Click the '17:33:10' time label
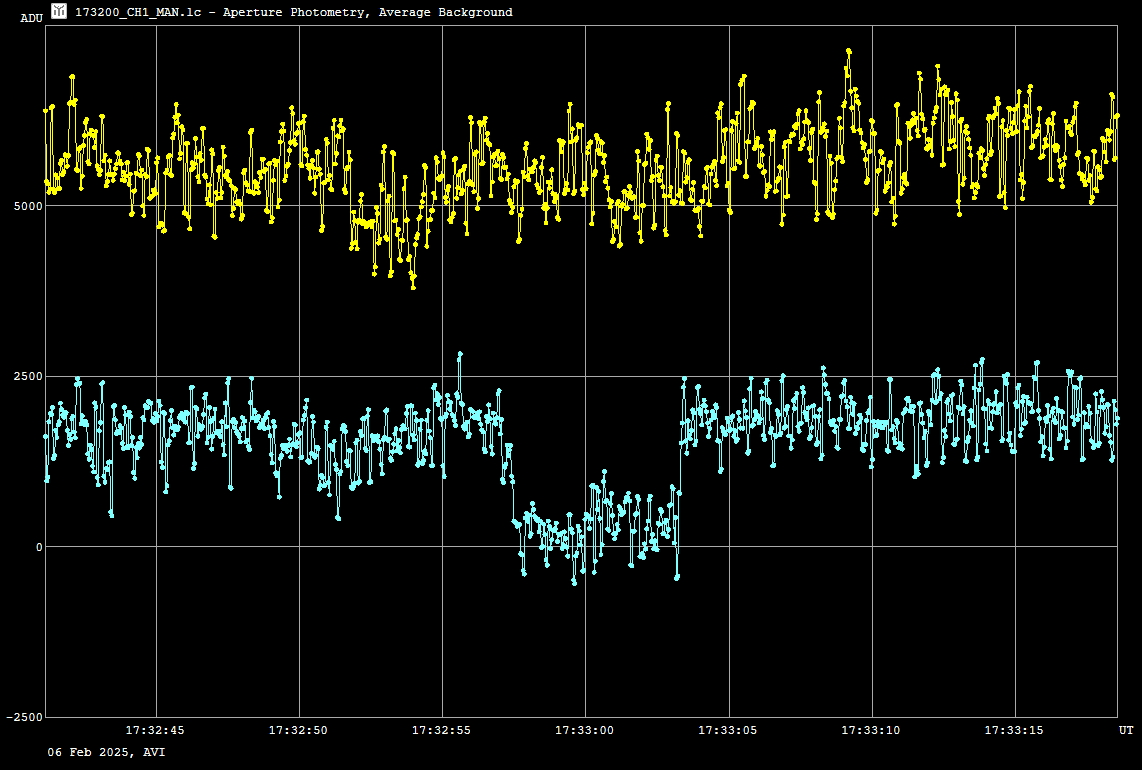Viewport: 1142px width, 770px height. pyautogui.click(x=871, y=730)
